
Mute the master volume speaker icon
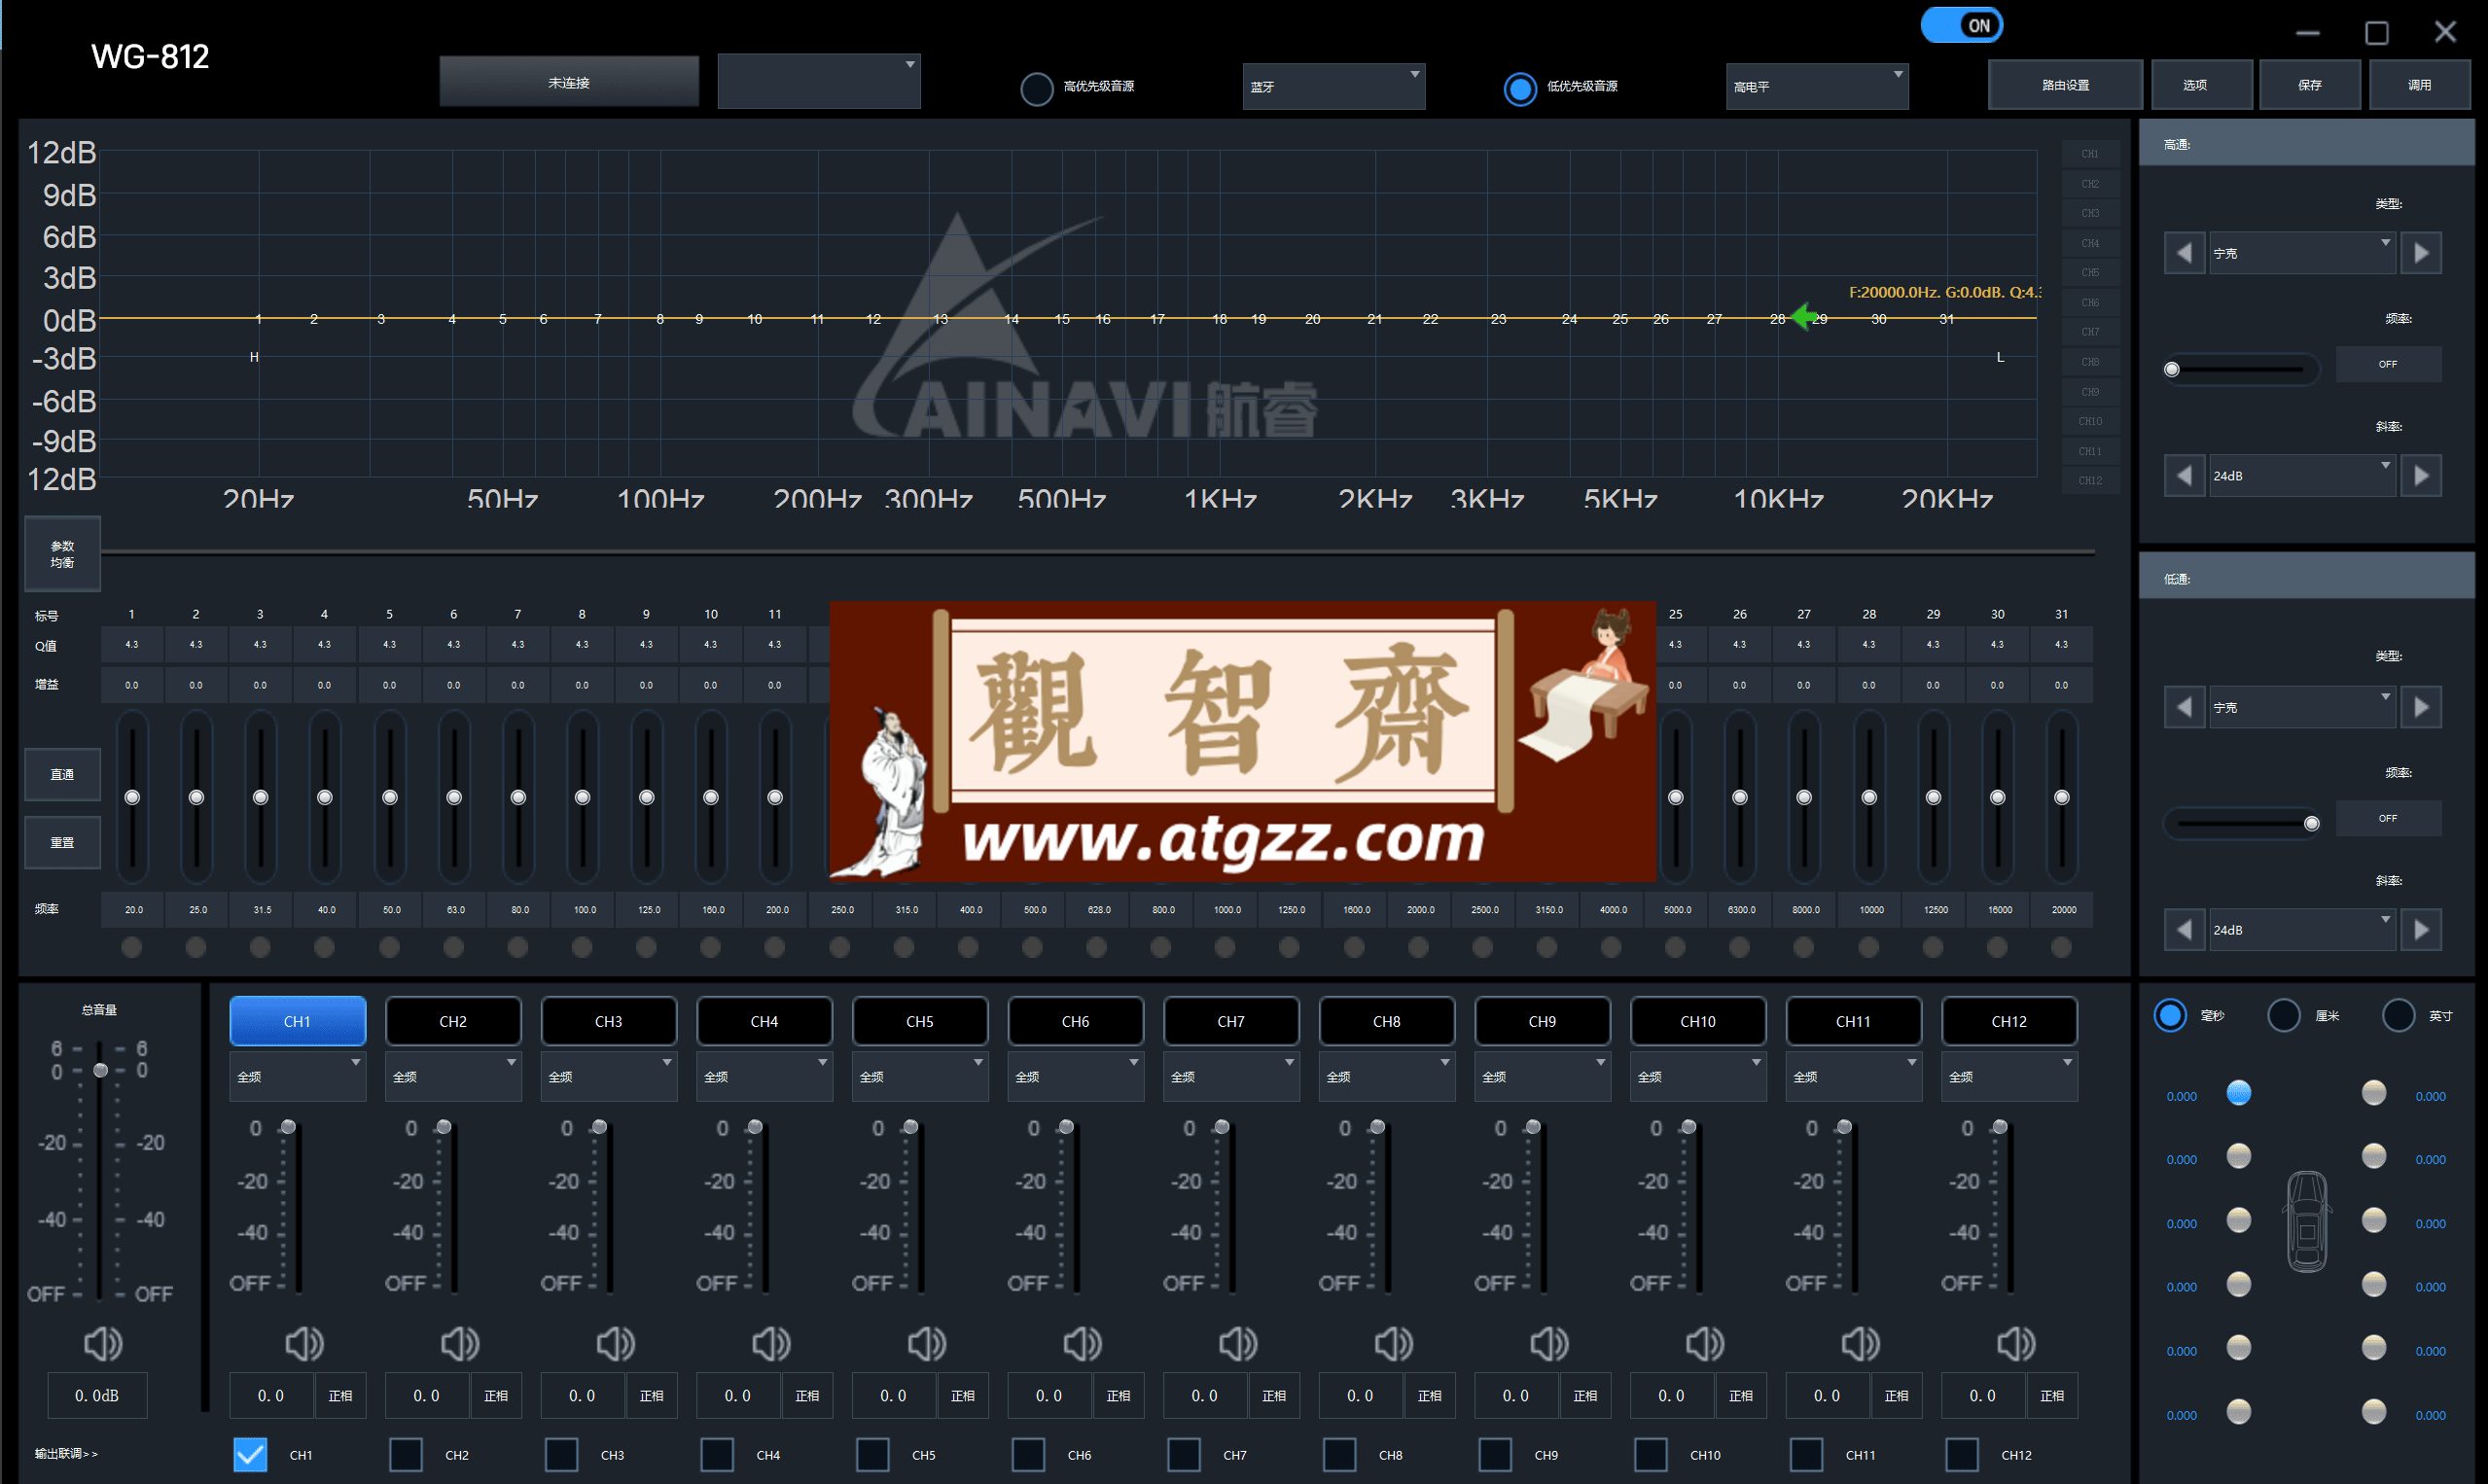[102, 1343]
